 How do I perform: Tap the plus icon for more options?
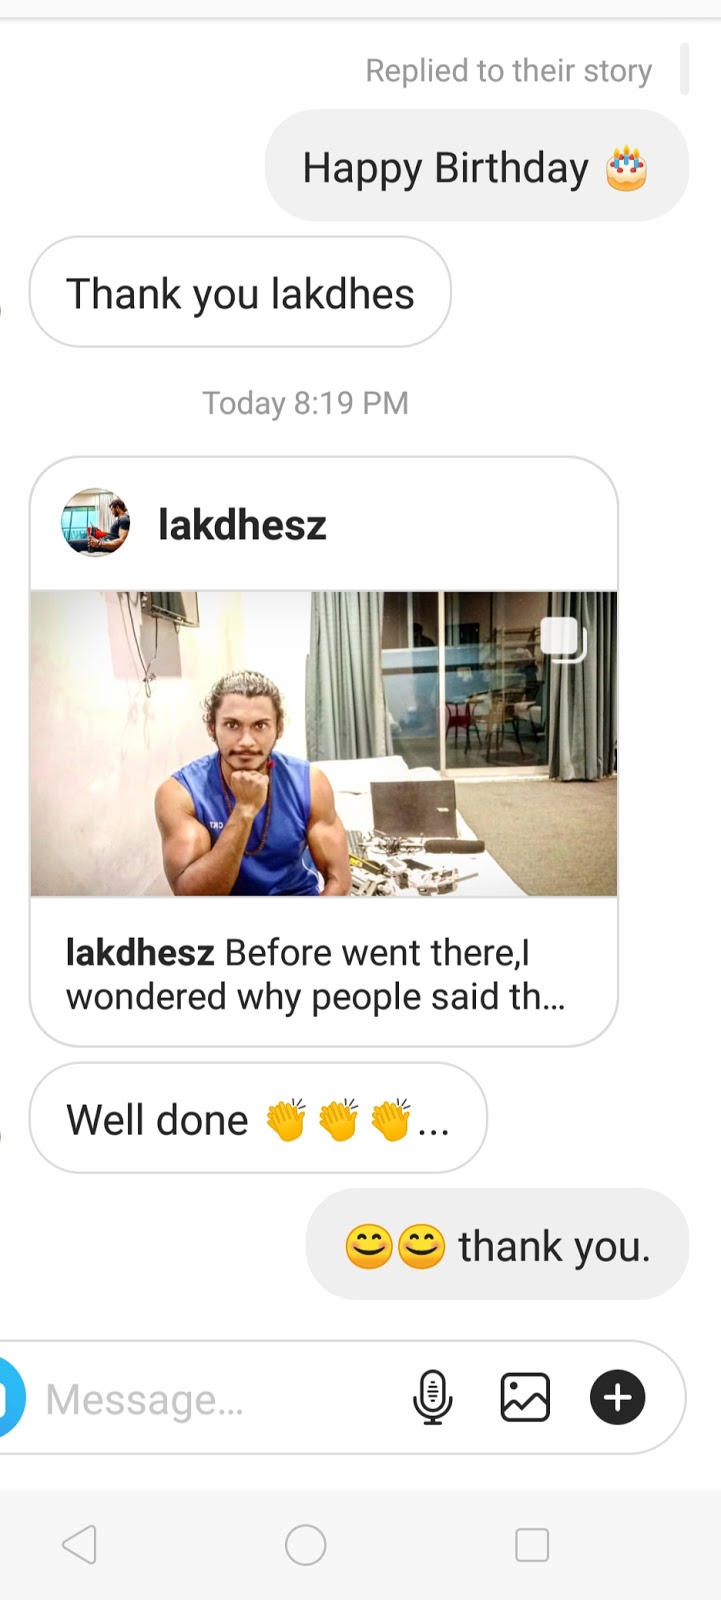click(617, 1397)
